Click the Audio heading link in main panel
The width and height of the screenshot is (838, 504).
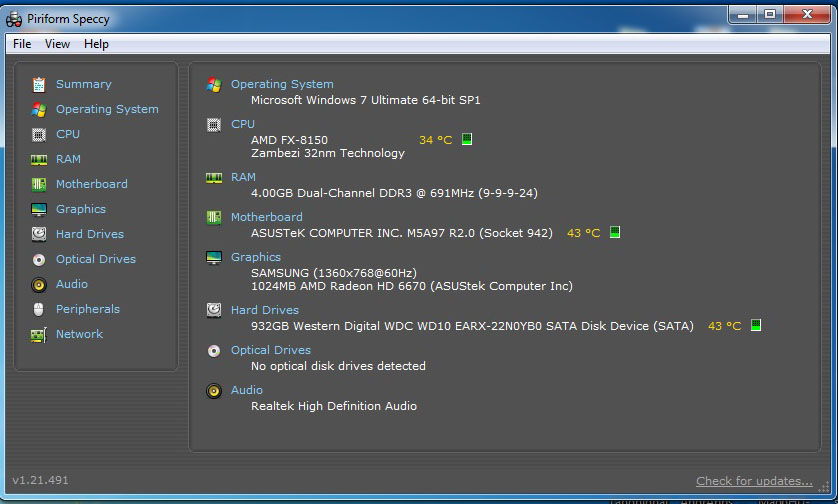(x=246, y=391)
